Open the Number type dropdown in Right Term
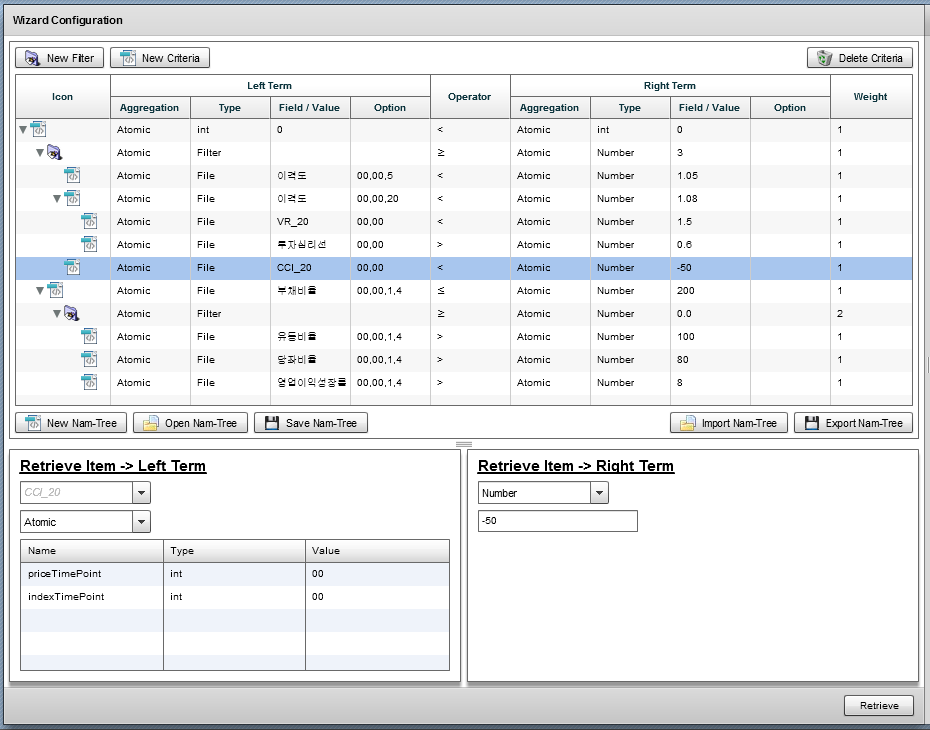 pyautogui.click(x=599, y=493)
